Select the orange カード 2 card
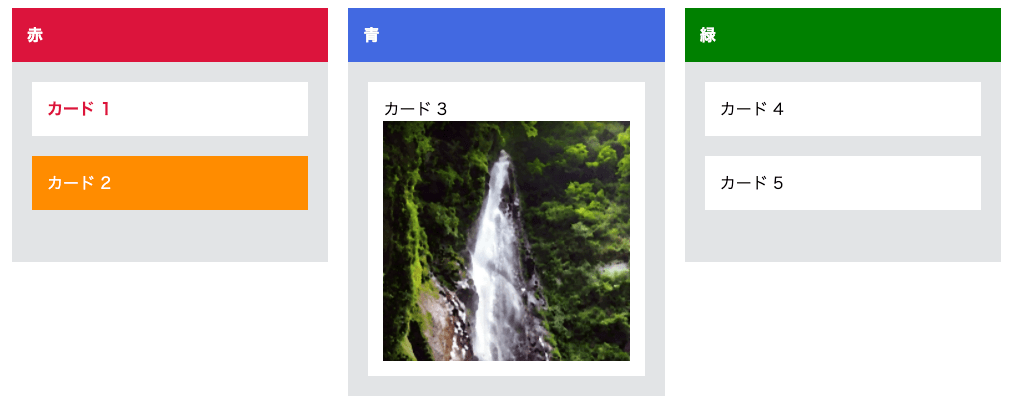 click(x=170, y=183)
